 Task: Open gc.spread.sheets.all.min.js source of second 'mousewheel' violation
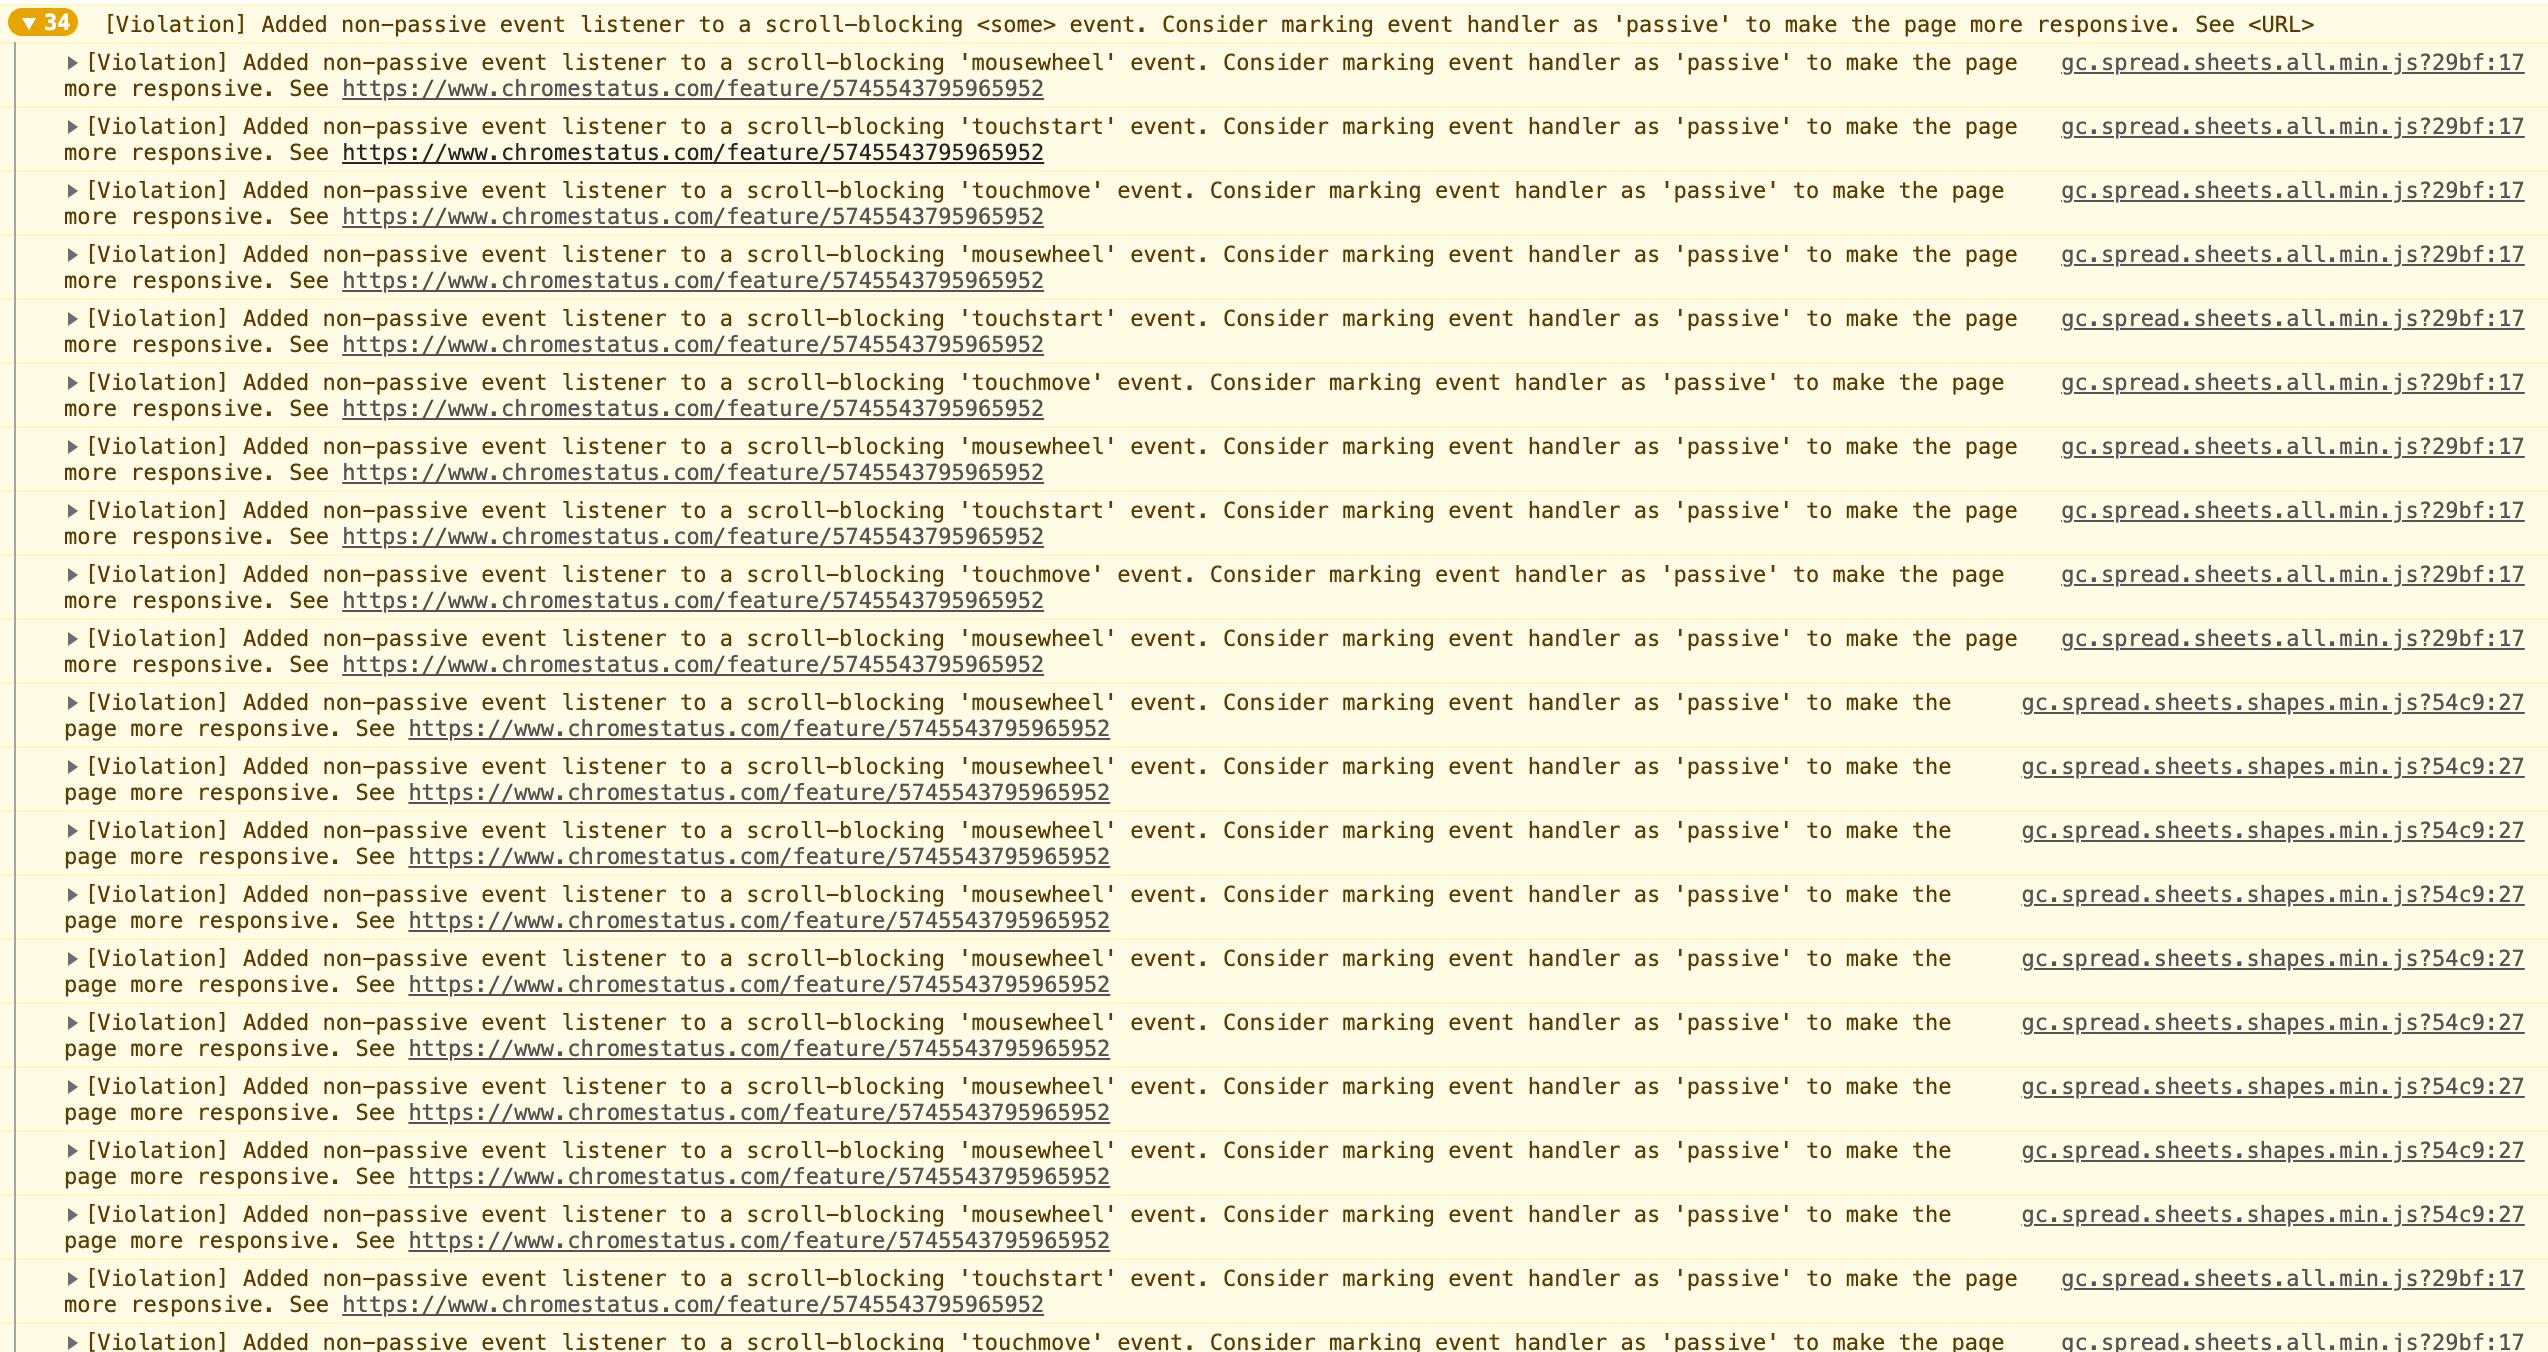(2292, 255)
